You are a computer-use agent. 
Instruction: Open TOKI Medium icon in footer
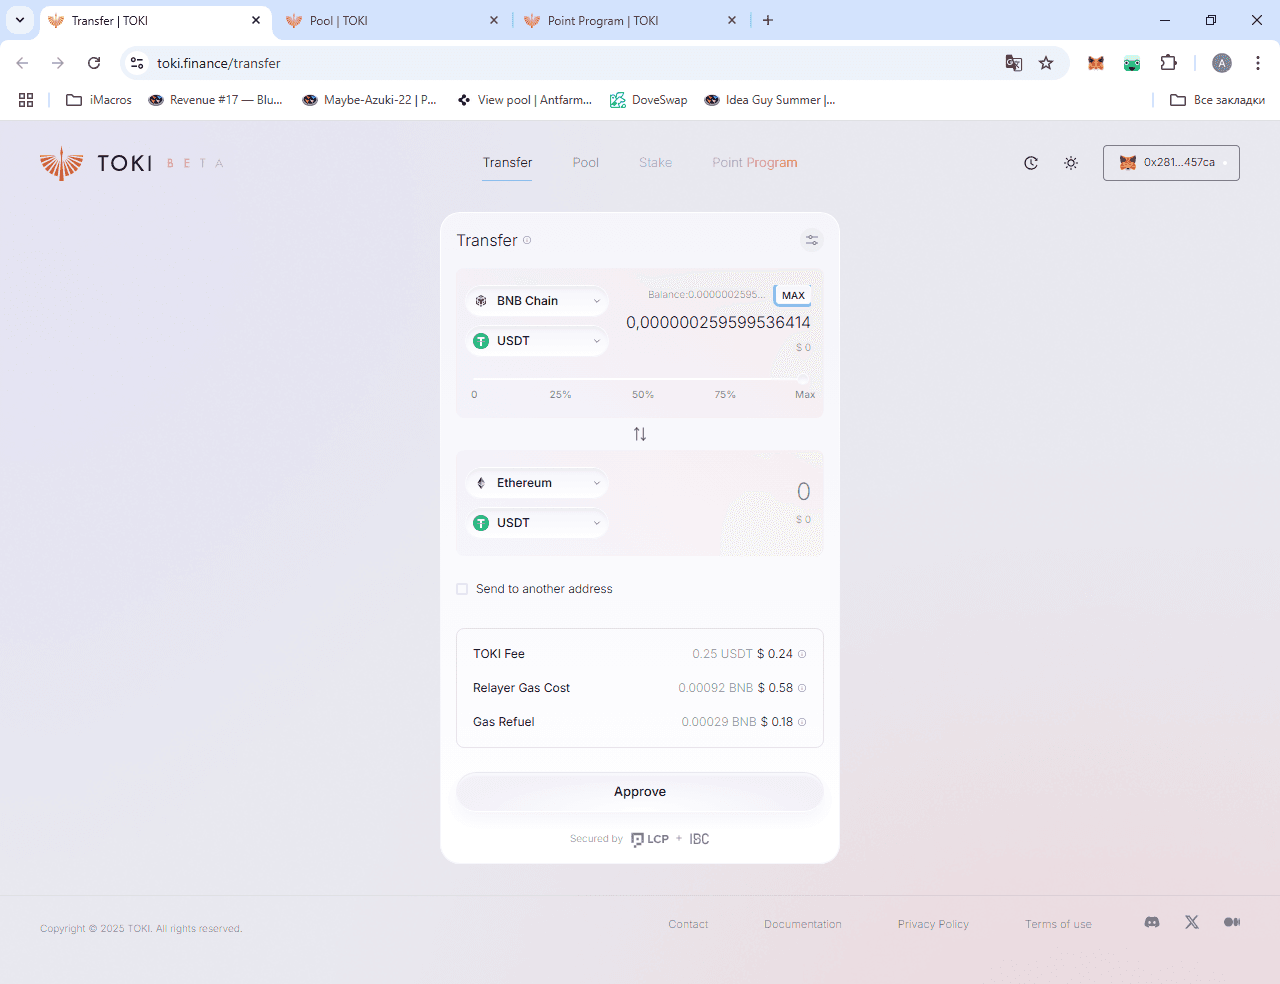[1232, 922]
